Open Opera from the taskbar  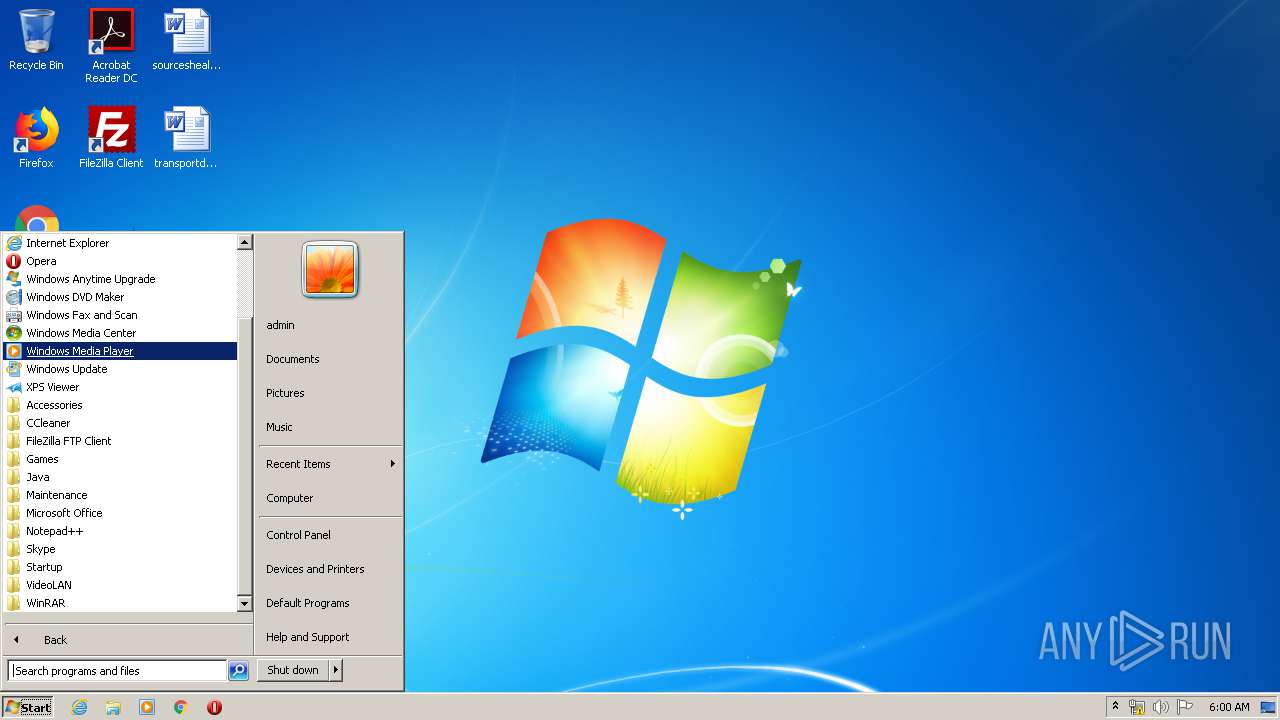pos(214,707)
